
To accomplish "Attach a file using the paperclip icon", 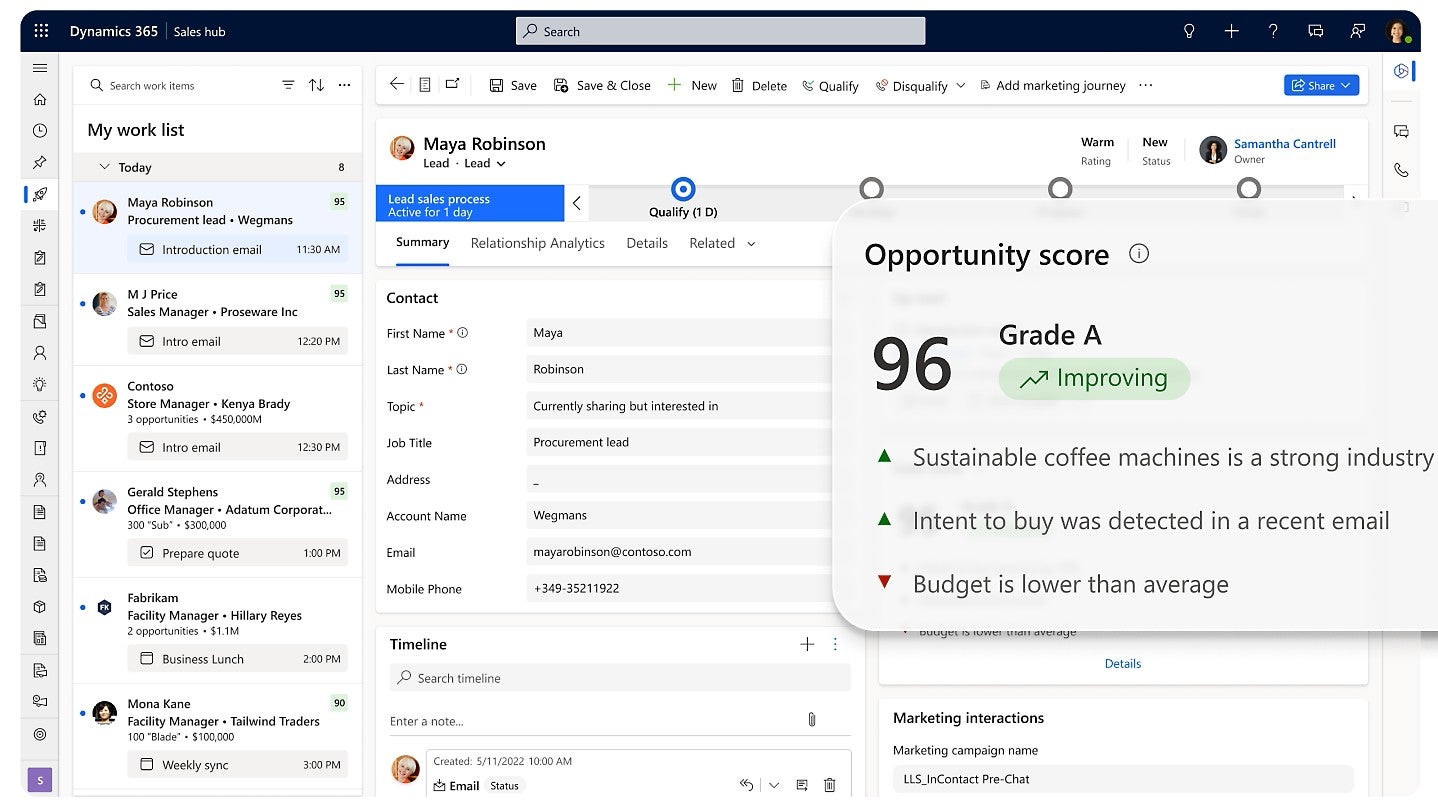I will pyautogui.click(x=812, y=719).
